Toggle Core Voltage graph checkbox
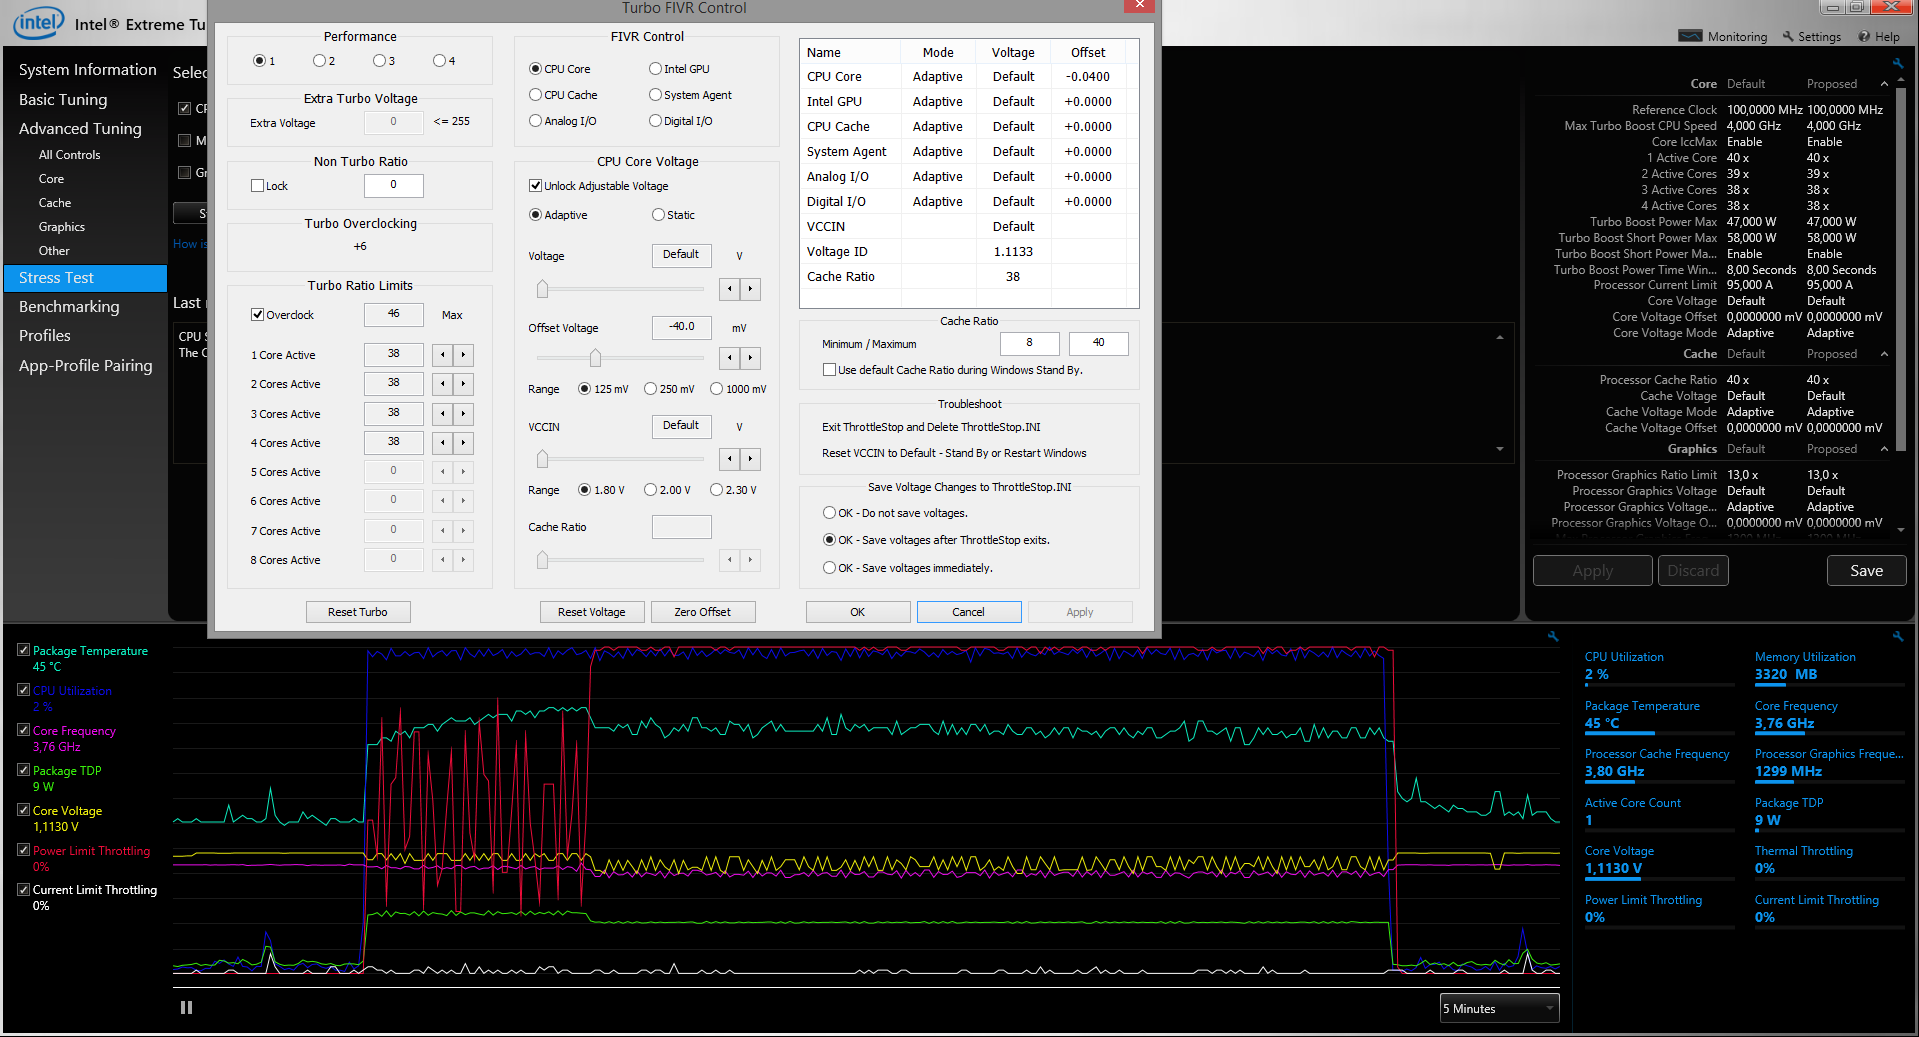The height and width of the screenshot is (1037, 1919). coord(23,810)
